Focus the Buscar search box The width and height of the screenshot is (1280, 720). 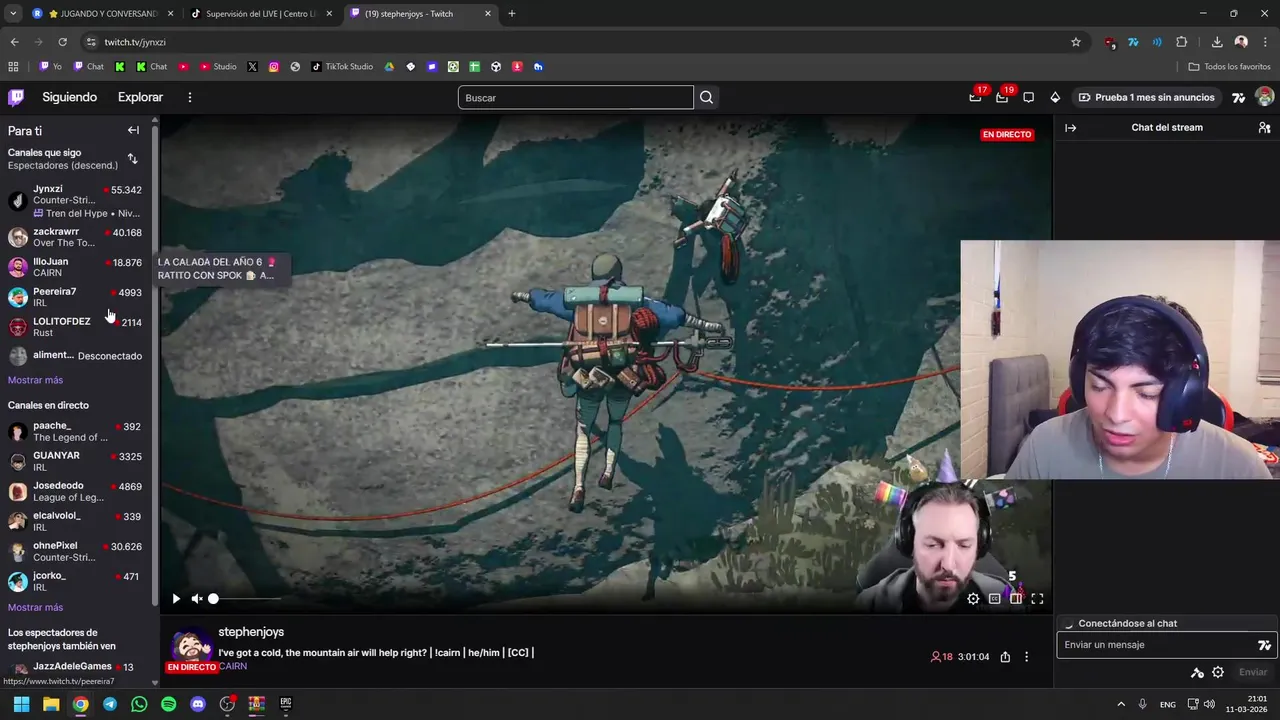click(x=576, y=97)
